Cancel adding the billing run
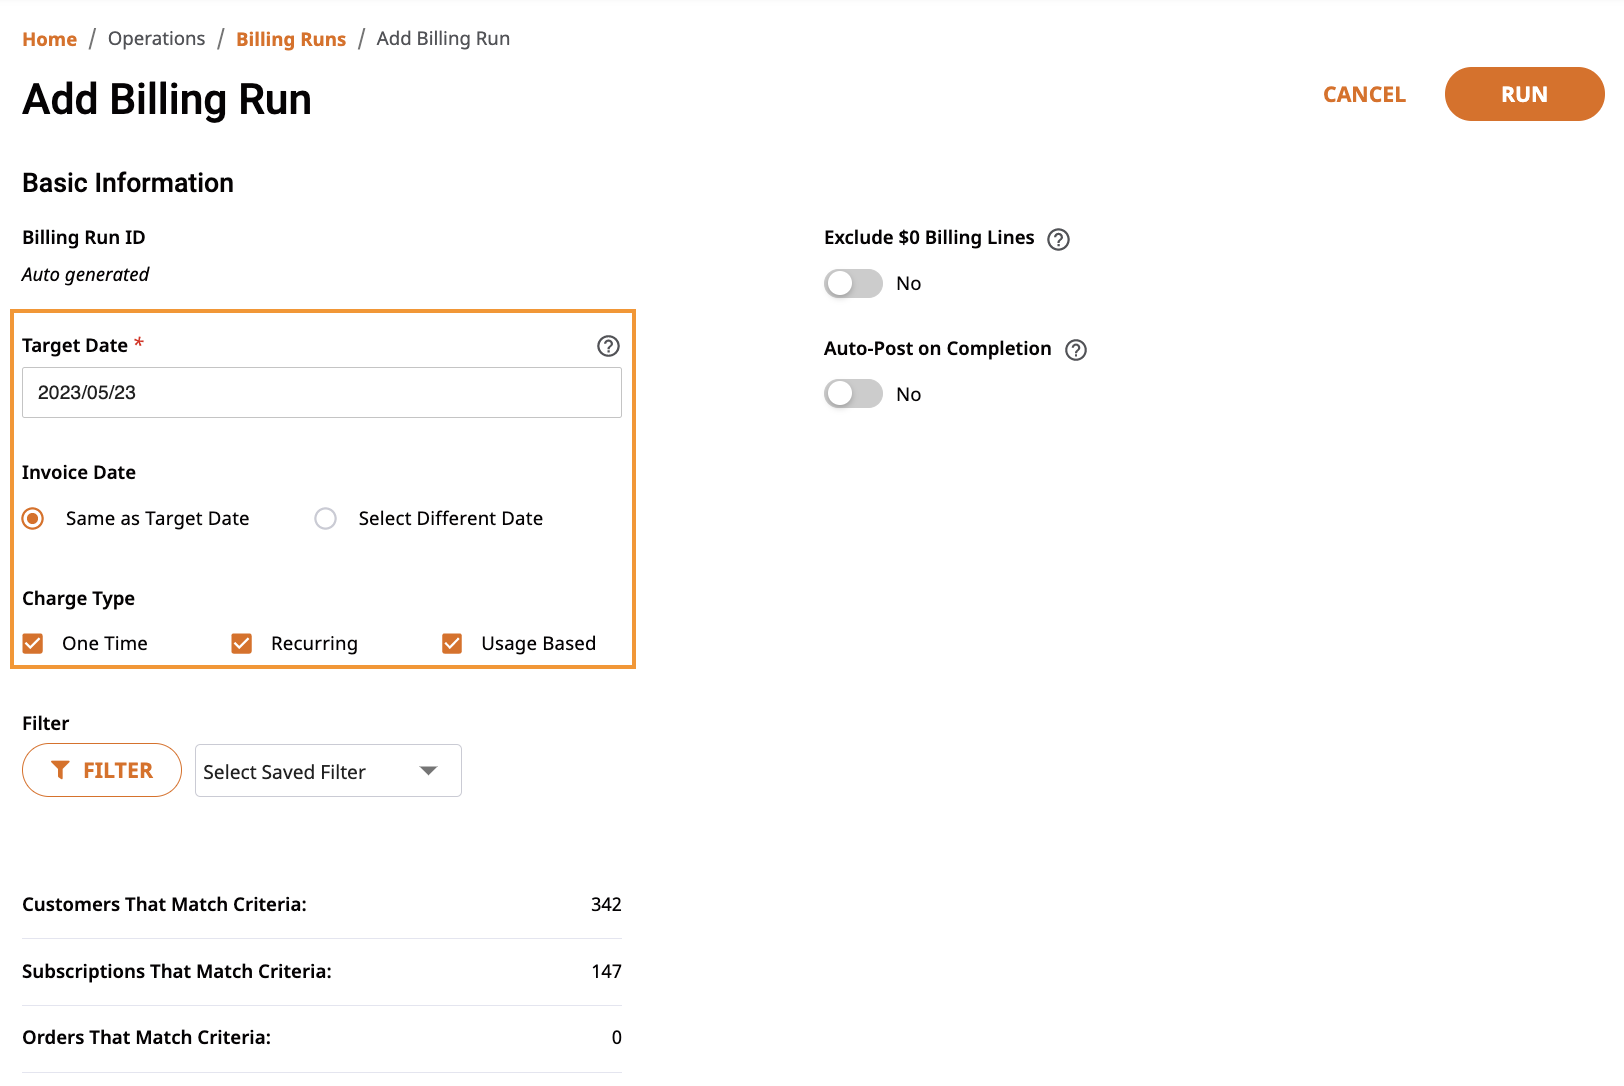This screenshot has height=1086, width=1624. [x=1364, y=94]
